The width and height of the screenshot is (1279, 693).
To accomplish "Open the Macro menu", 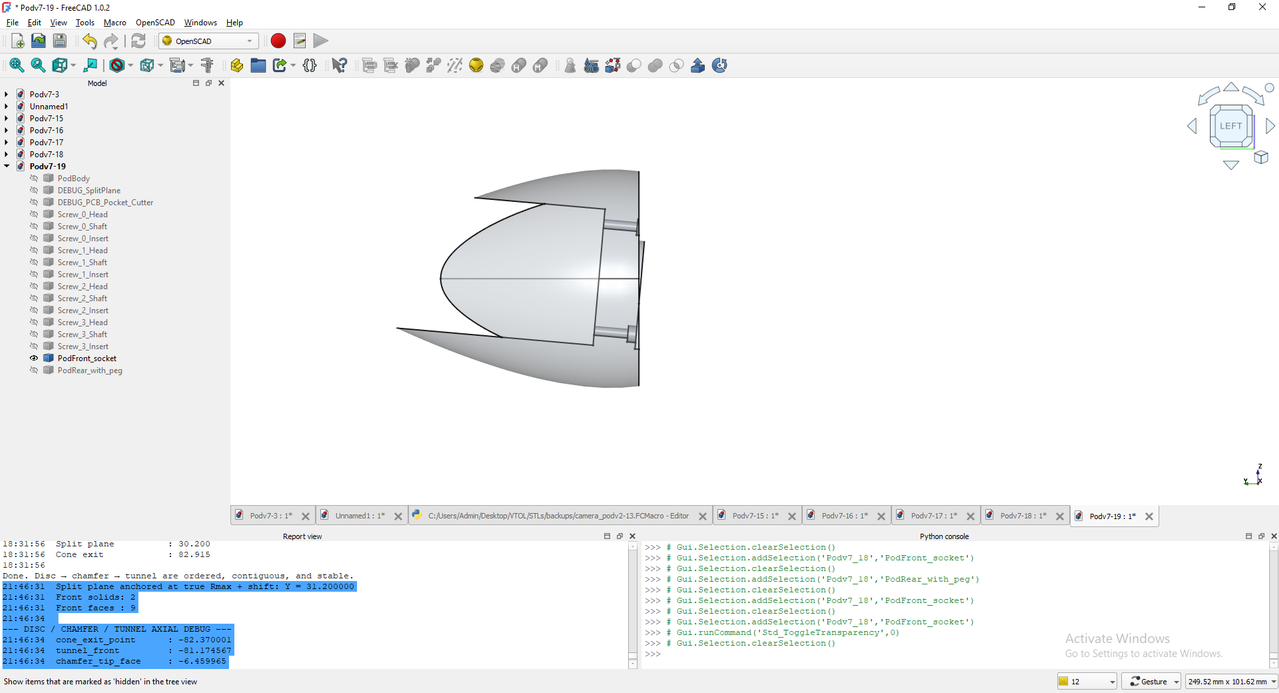I will tap(115, 22).
